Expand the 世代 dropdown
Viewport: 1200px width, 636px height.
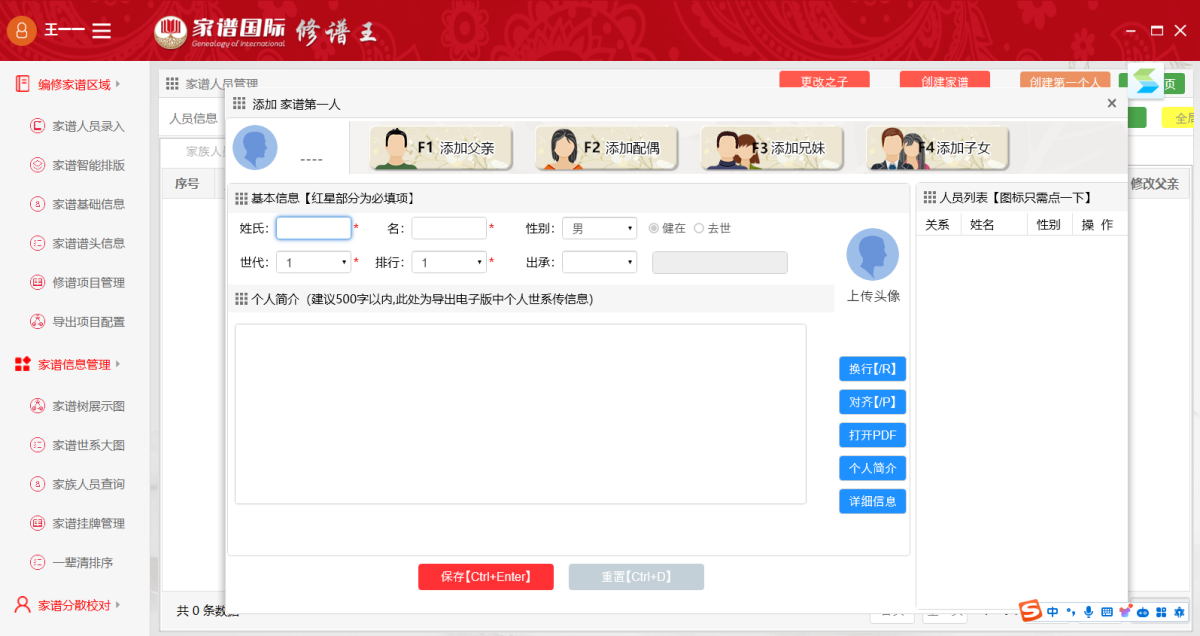313,261
